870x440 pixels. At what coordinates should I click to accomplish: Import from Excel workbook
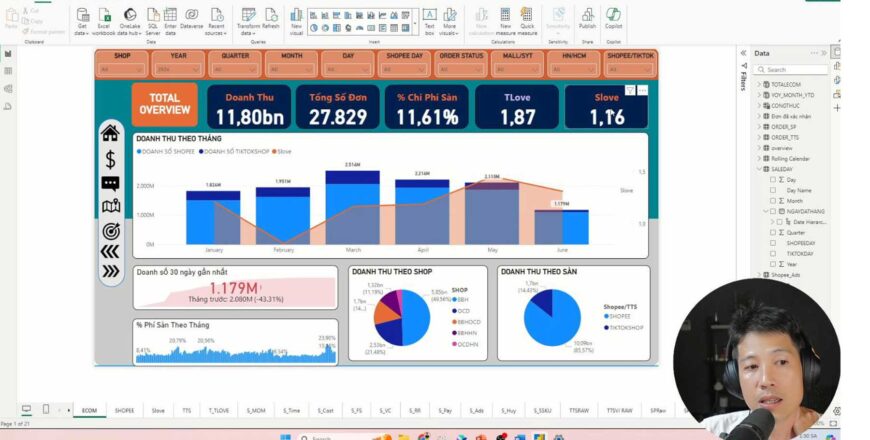(x=104, y=22)
